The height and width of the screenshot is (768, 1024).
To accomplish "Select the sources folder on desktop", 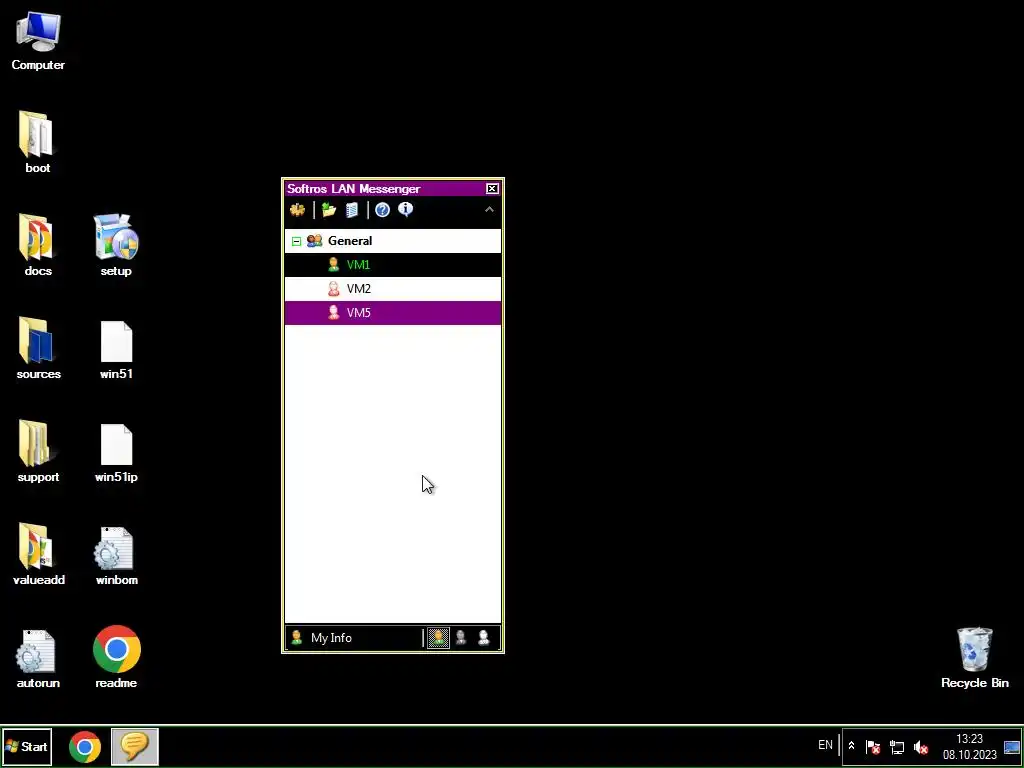I will [x=39, y=348].
